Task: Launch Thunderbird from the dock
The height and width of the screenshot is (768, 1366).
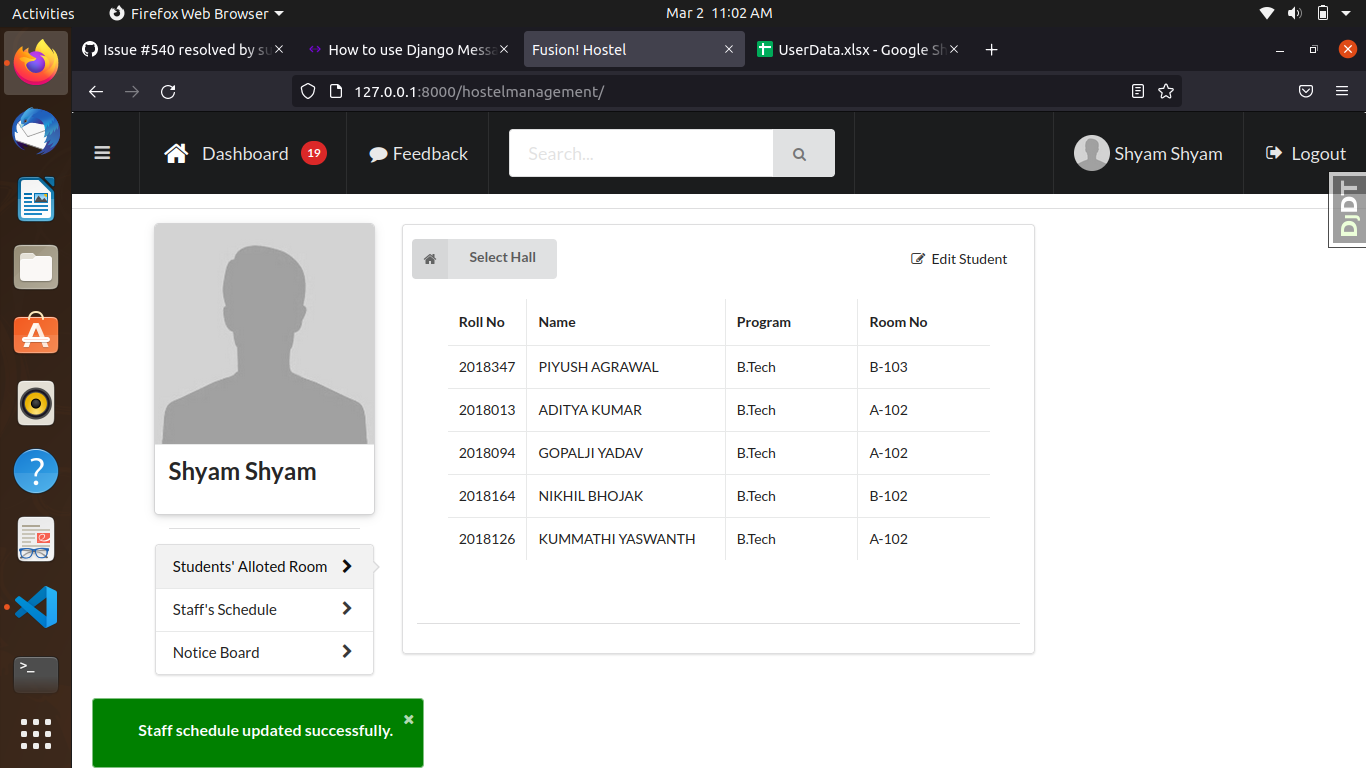Action: tap(36, 131)
